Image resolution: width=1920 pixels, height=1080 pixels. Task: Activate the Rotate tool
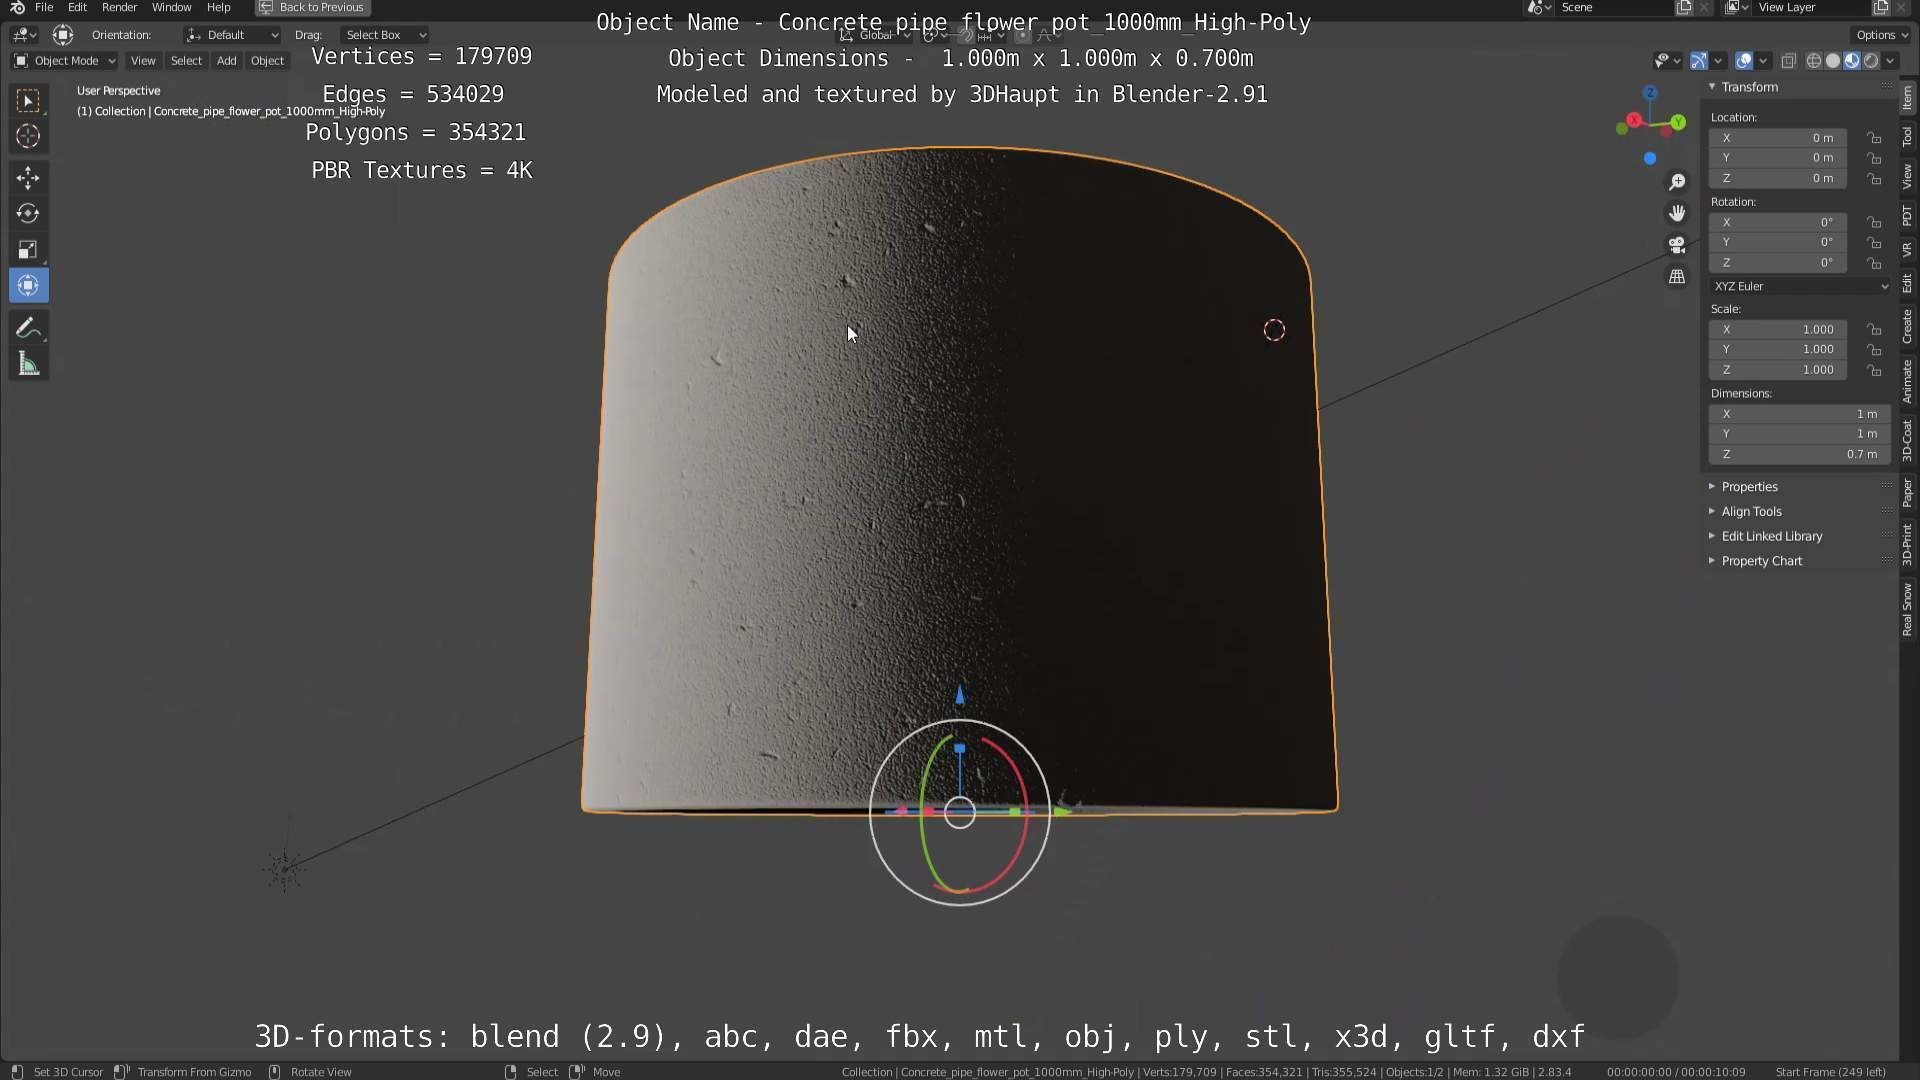28,214
